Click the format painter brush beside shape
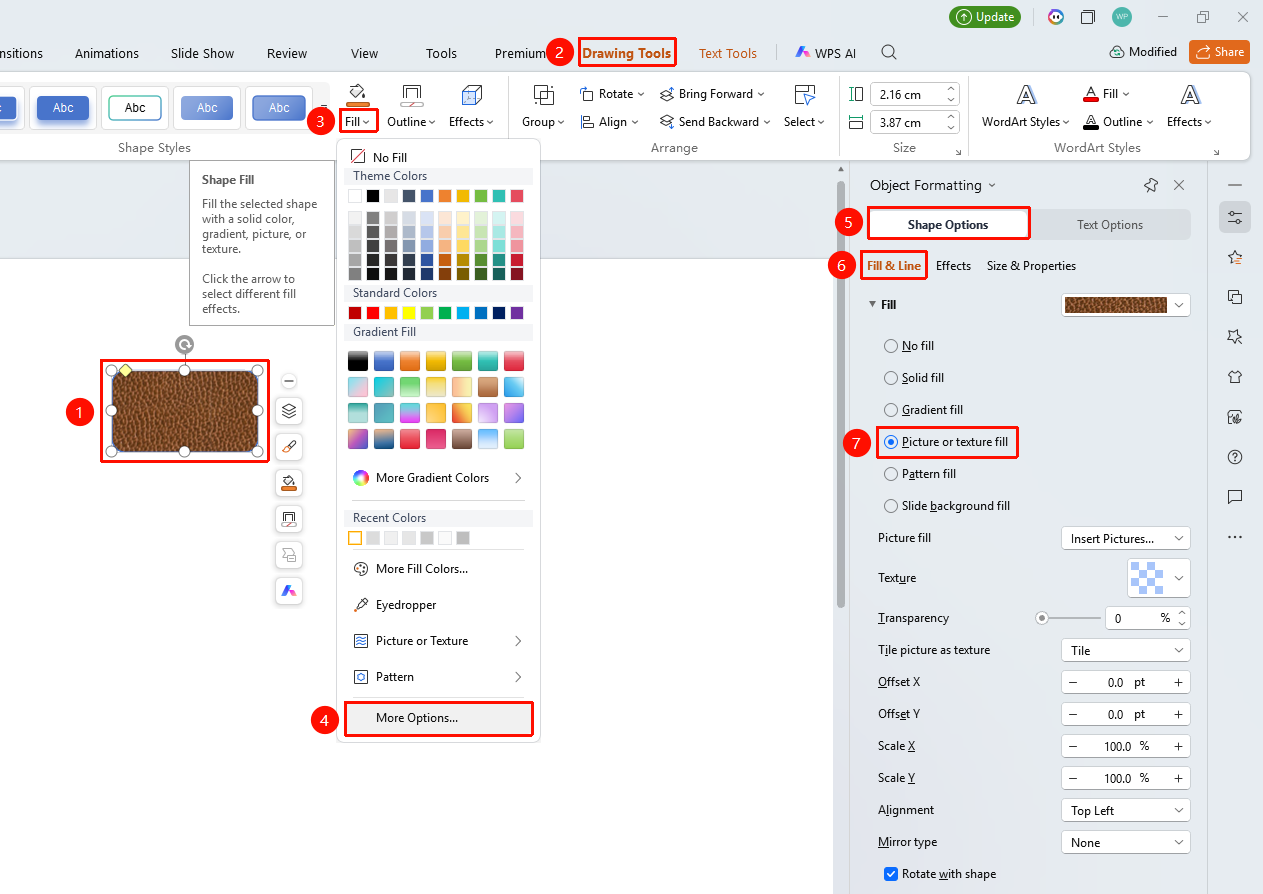Viewport: 1263px width, 894px height. [x=289, y=447]
